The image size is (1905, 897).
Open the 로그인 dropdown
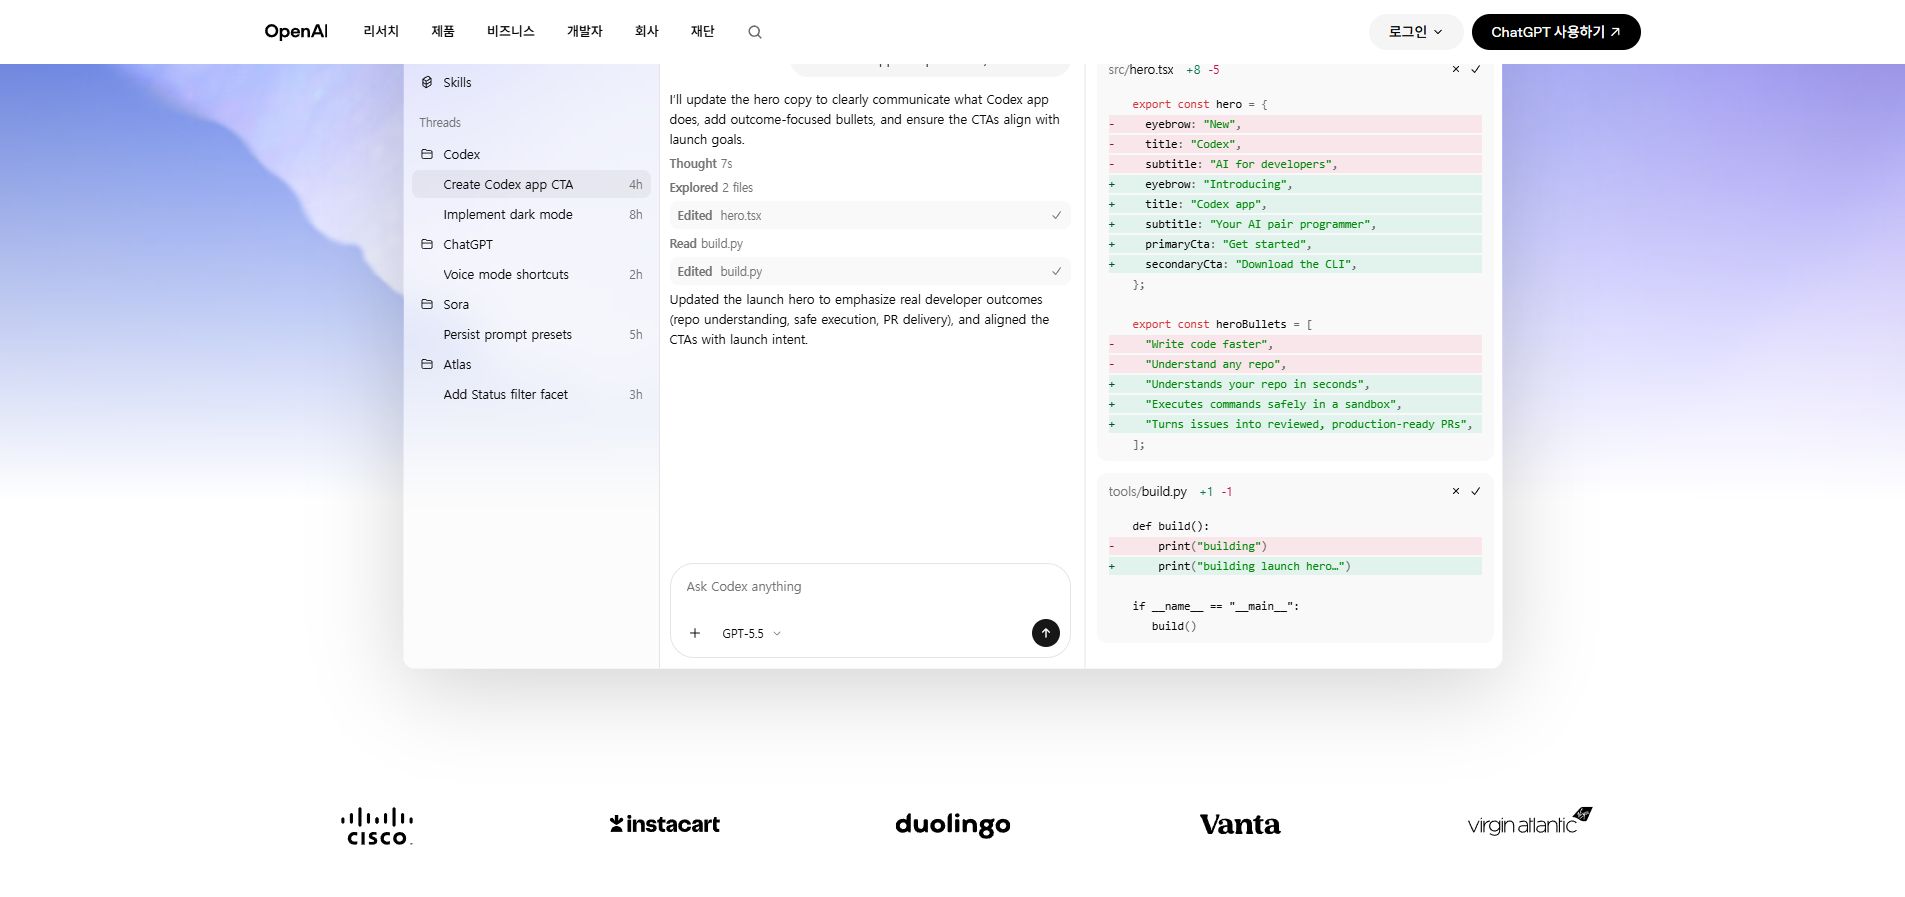pyautogui.click(x=1416, y=32)
